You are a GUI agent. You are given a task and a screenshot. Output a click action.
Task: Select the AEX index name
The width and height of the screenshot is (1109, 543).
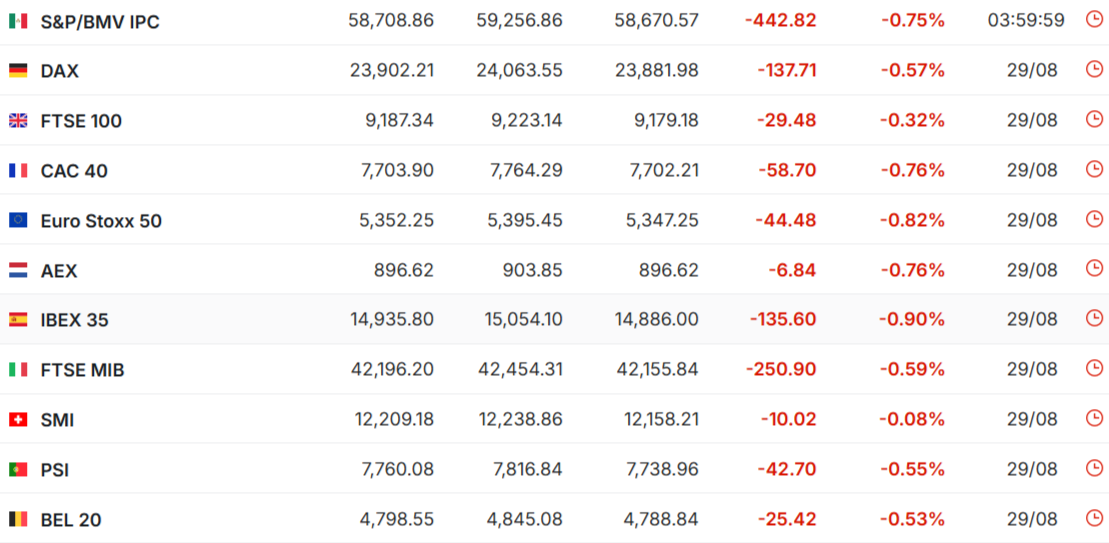(x=59, y=271)
